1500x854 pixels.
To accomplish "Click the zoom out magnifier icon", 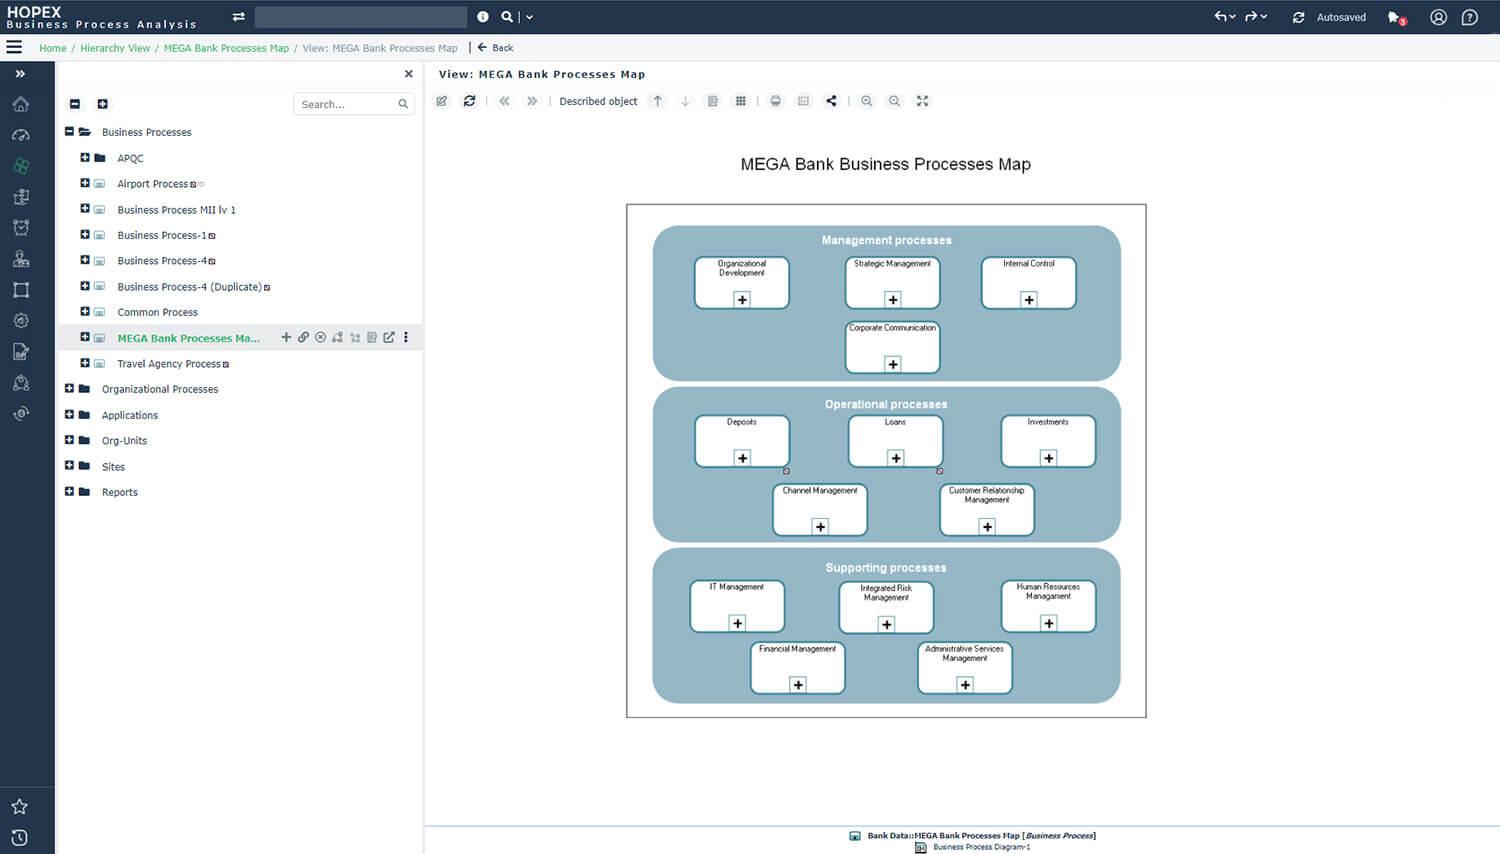I will (895, 101).
